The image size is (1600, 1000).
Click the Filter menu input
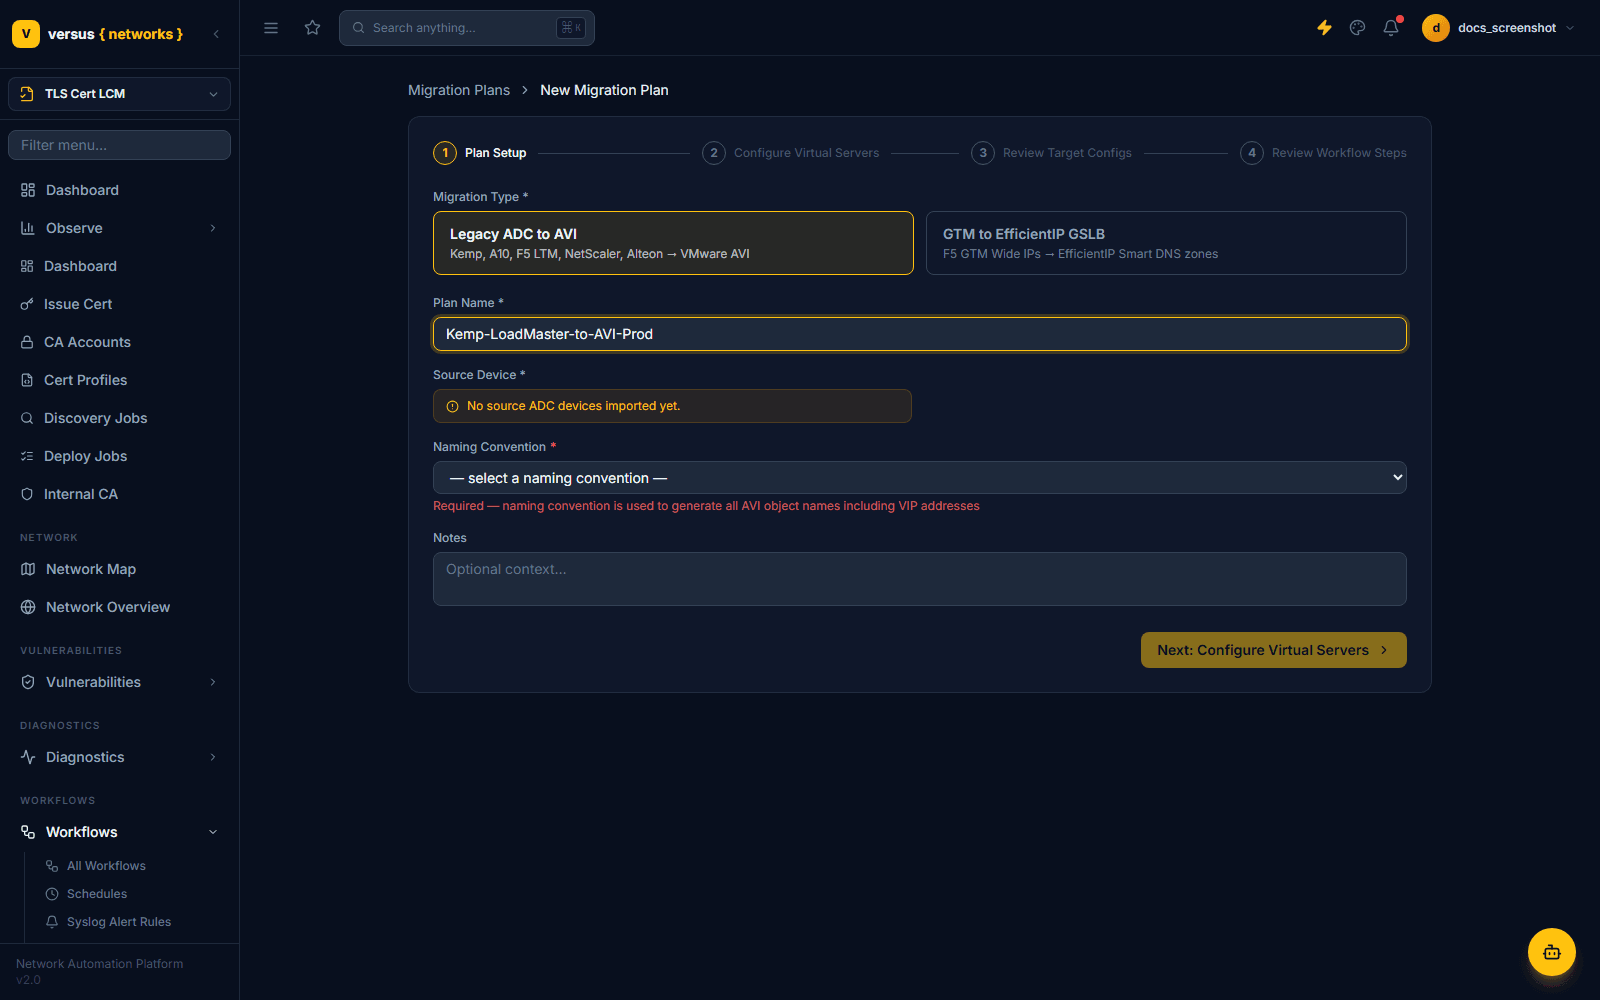click(119, 145)
